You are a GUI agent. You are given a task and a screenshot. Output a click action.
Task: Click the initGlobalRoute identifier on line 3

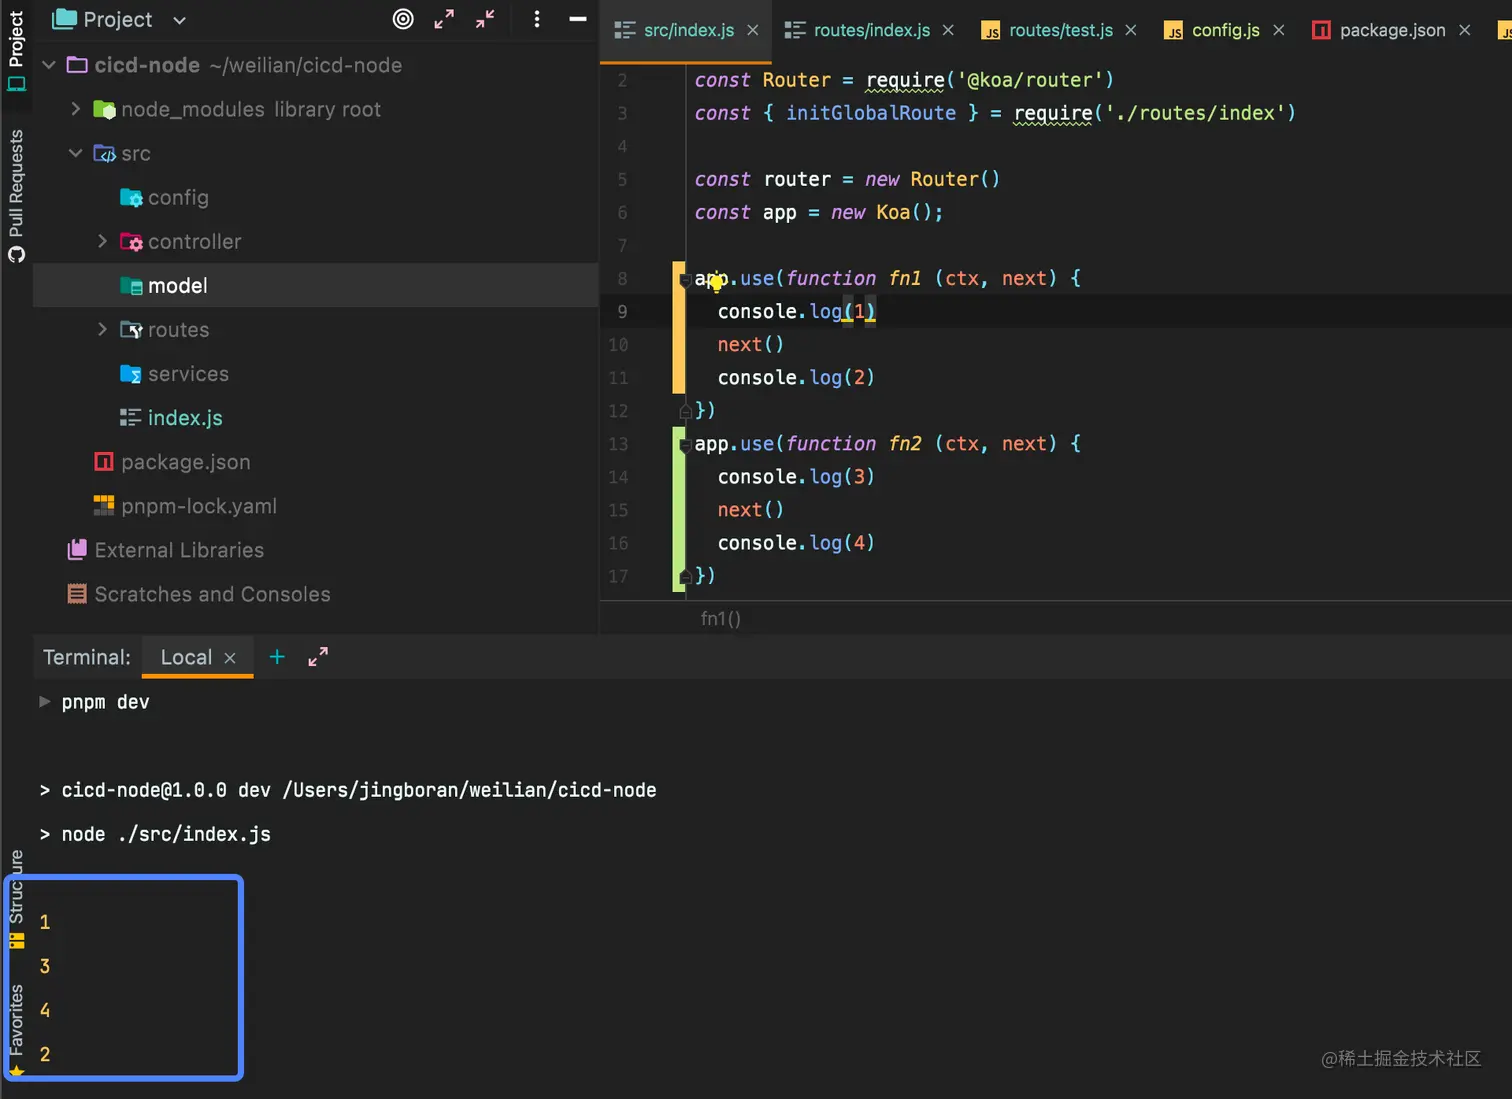pyautogui.click(x=871, y=113)
